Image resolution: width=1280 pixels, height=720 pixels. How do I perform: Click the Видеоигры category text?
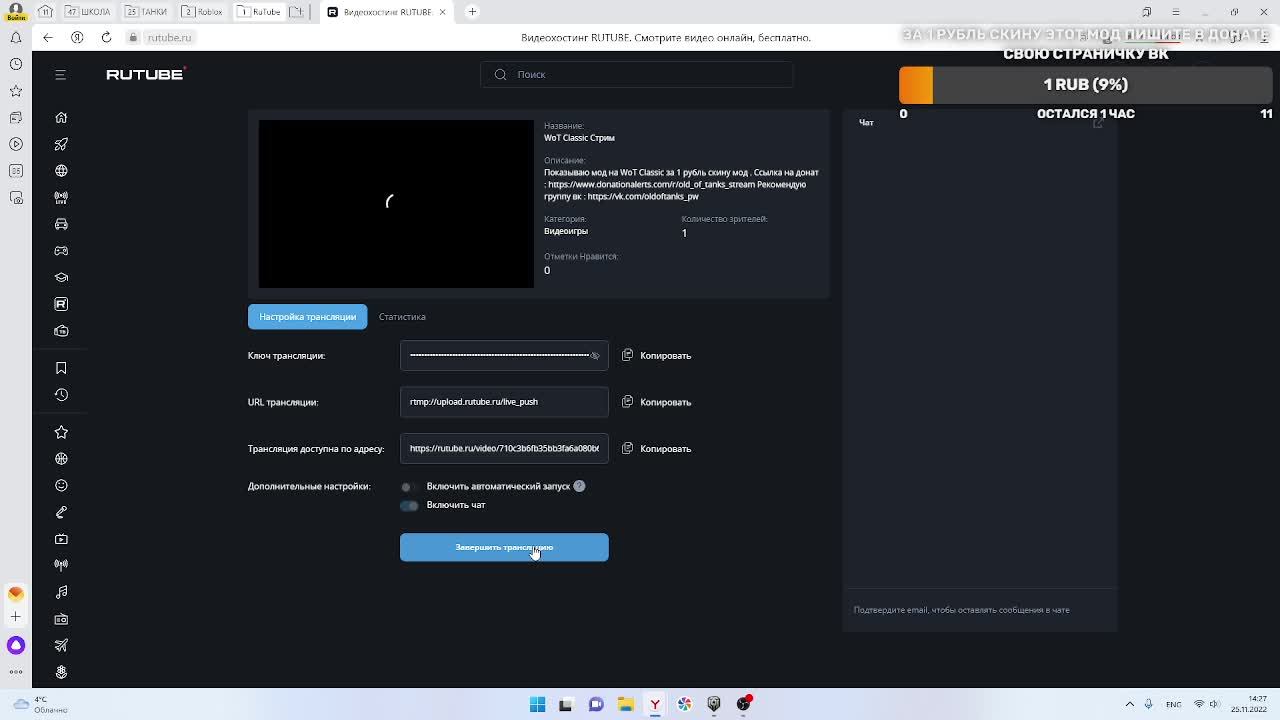pos(566,231)
